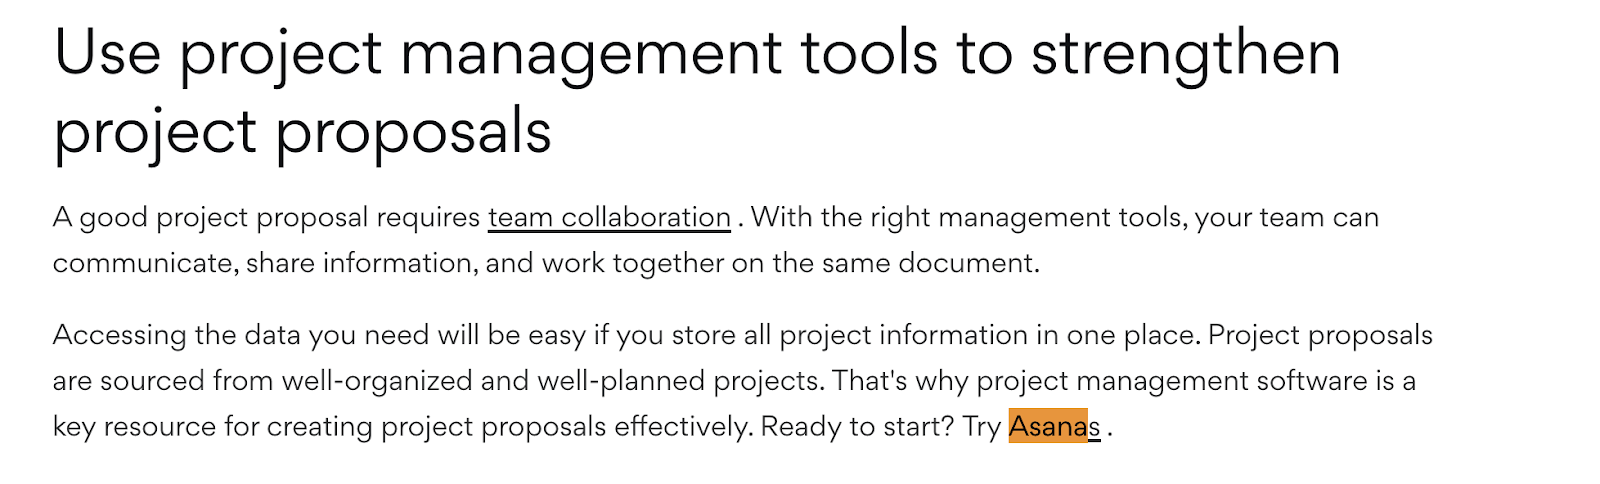Click "project proposals" on heading's second line
This screenshot has height=484, width=1600.
[x=302, y=133]
